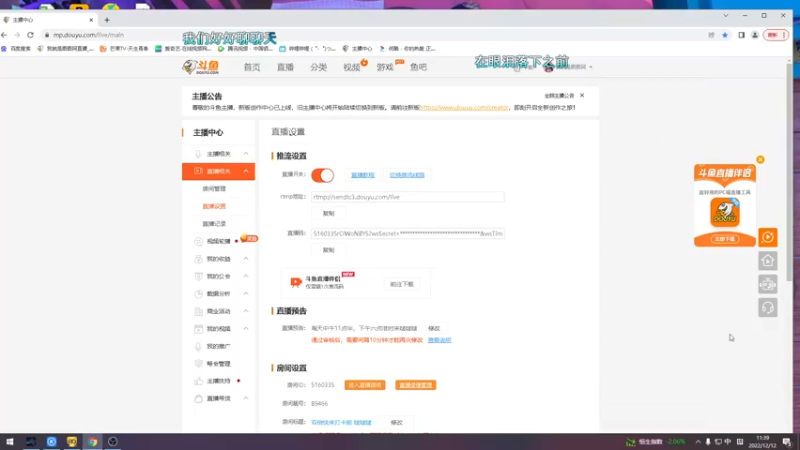Expand the 直播带货 section chevron
The width and height of the screenshot is (800, 450).
pyautogui.click(x=246, y=398)
